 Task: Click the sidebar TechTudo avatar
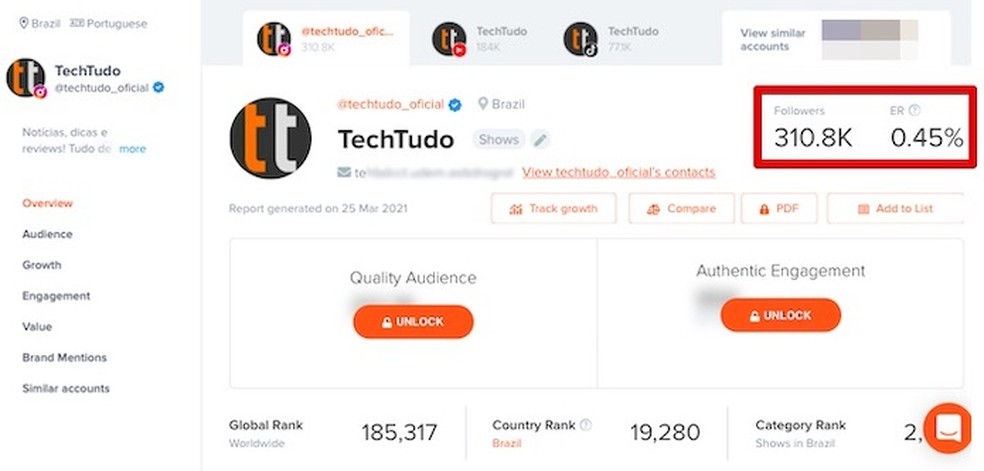[26, 78]
